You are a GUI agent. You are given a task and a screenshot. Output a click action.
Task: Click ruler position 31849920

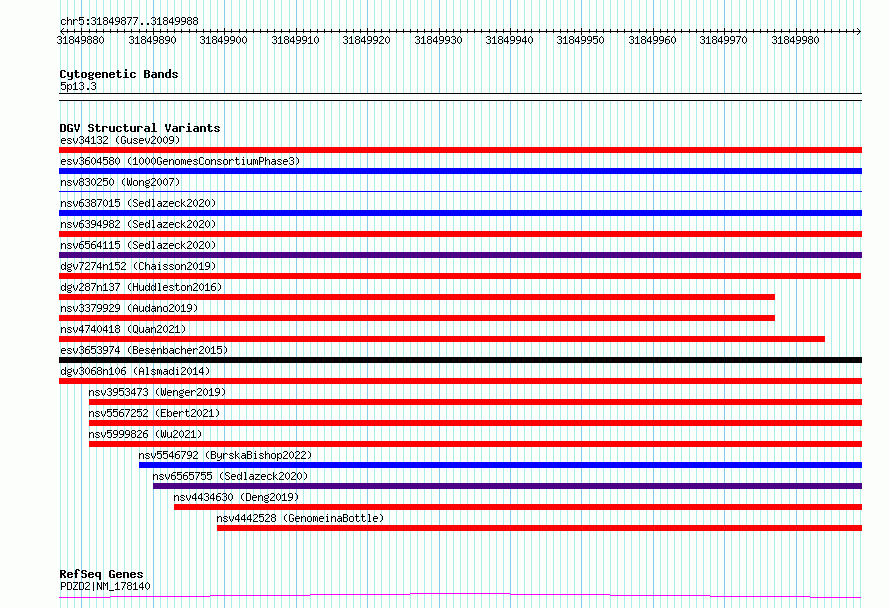pyautogui.click(x=367, y=40)
